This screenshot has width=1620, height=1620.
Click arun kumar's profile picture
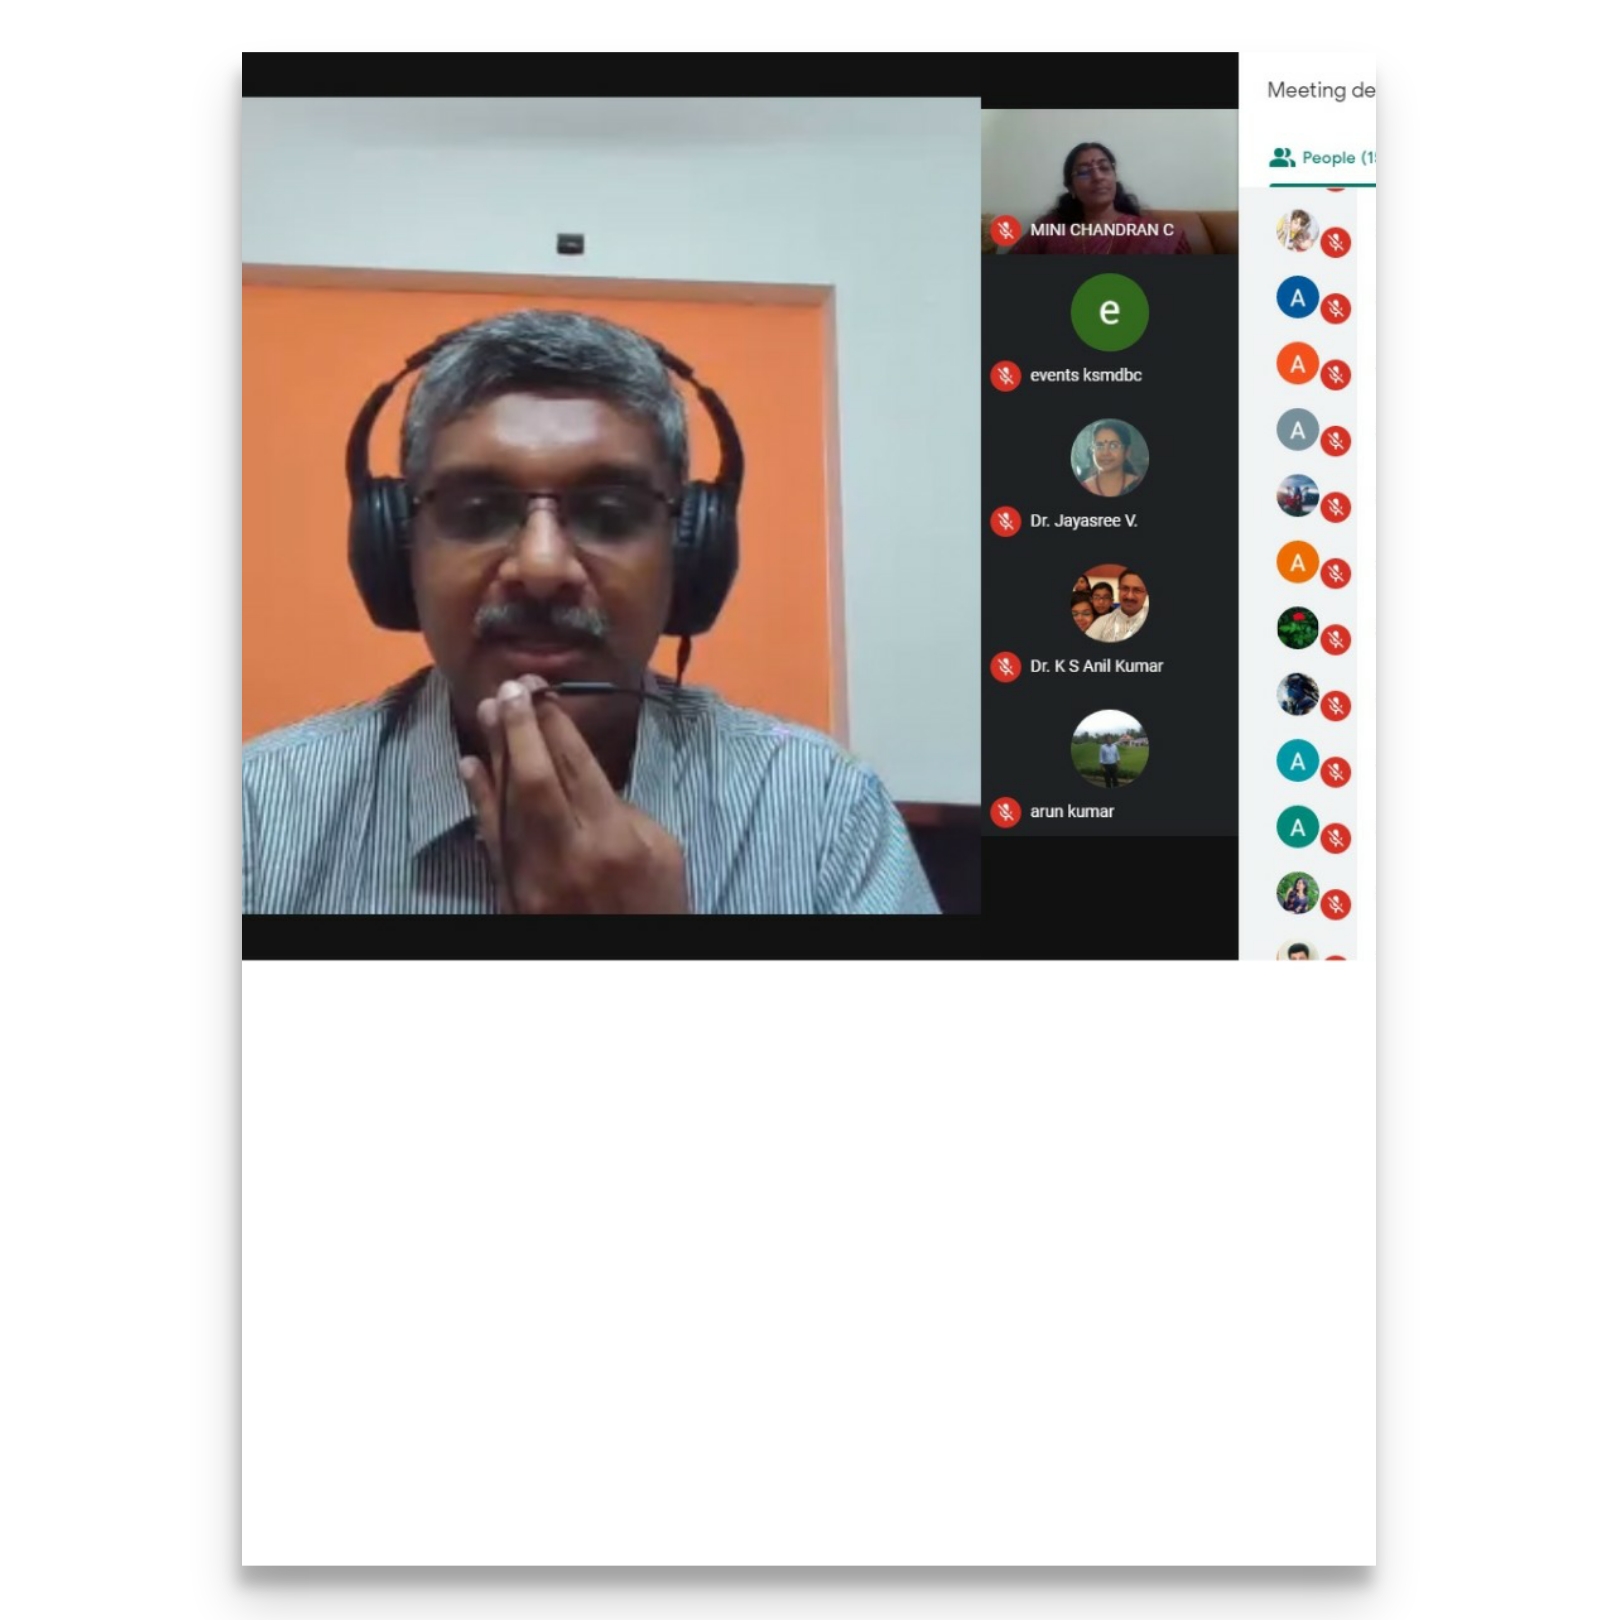pyautogui.click(x=1109, y=749)
